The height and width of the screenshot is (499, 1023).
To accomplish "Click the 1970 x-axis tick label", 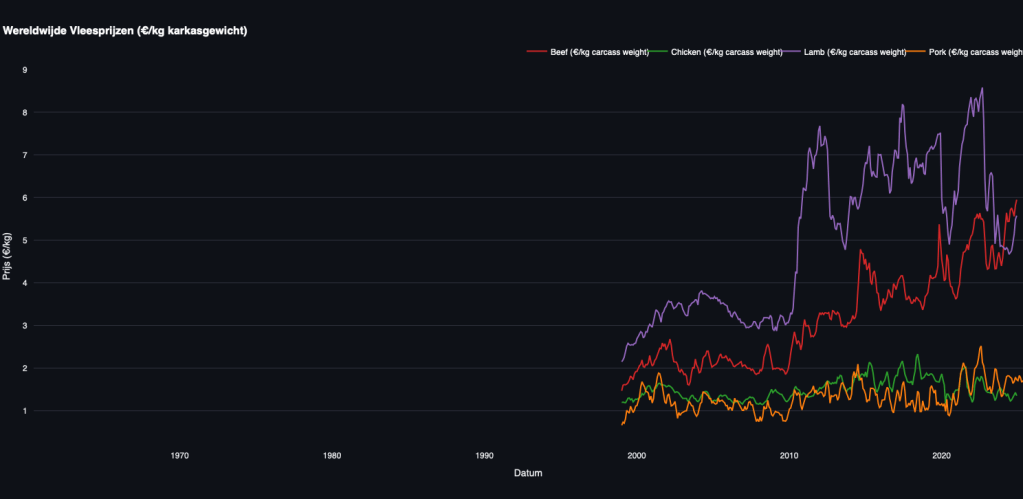I will point(180,455).
